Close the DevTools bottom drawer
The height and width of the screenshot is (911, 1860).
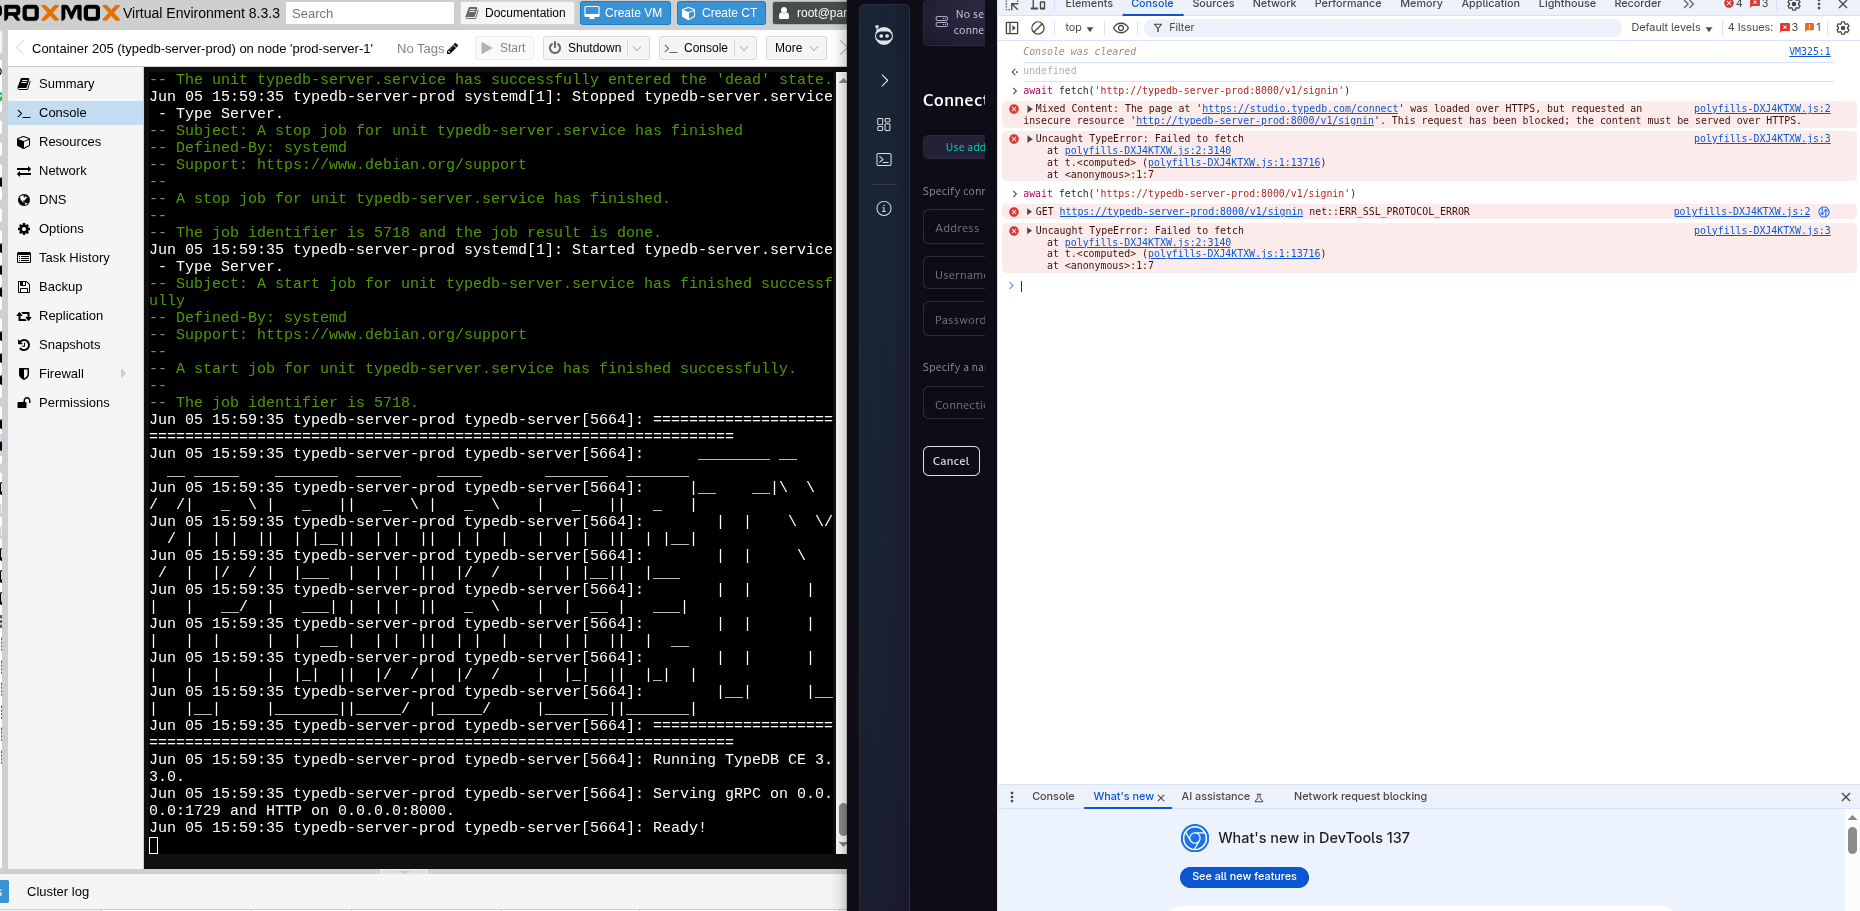(x=1846, y=797)
